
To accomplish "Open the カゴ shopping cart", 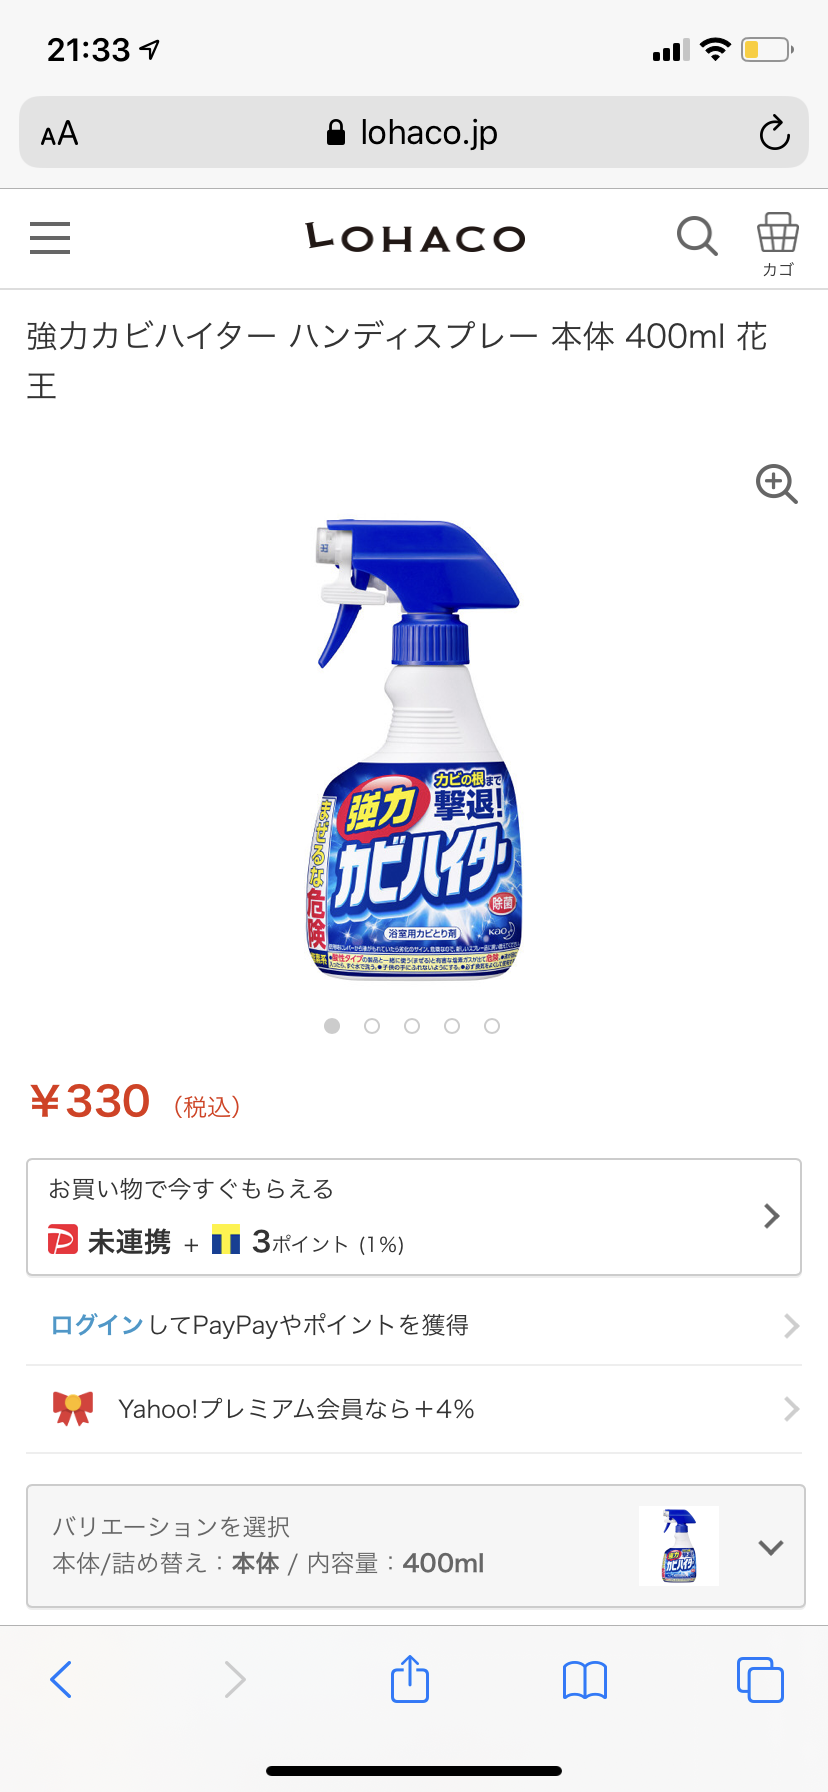I will pos(778,244).
